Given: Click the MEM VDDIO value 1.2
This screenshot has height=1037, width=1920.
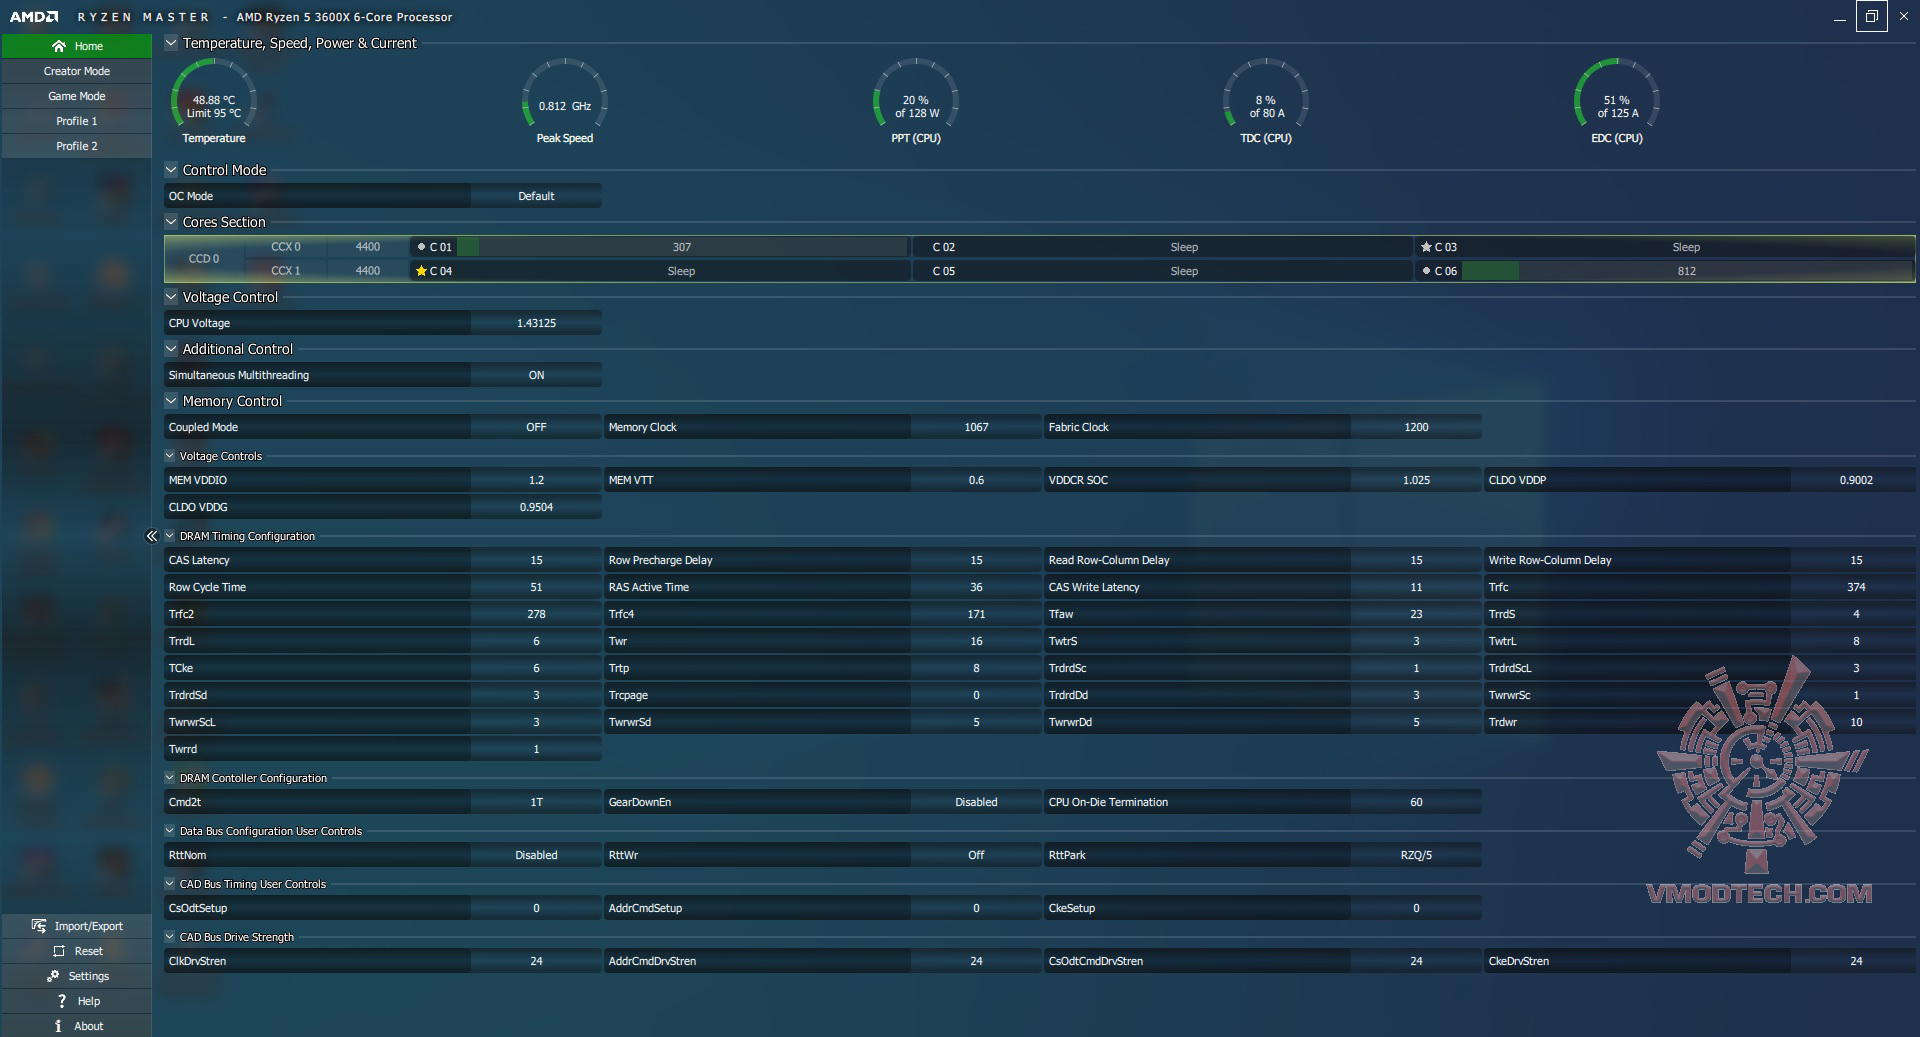Looking at the screenshot, I should (x=536, y=480).
